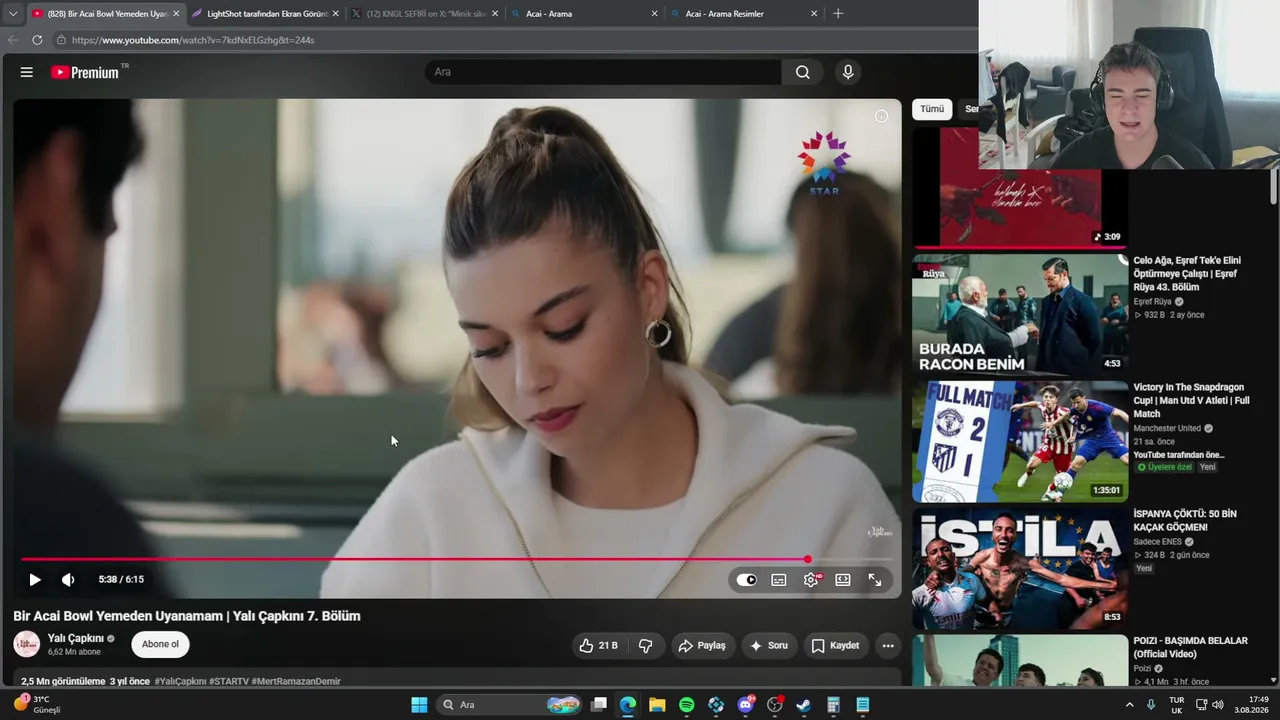Open Steam from the taskbar
This screenshot has width=1280, height=720.
(804, 705)
